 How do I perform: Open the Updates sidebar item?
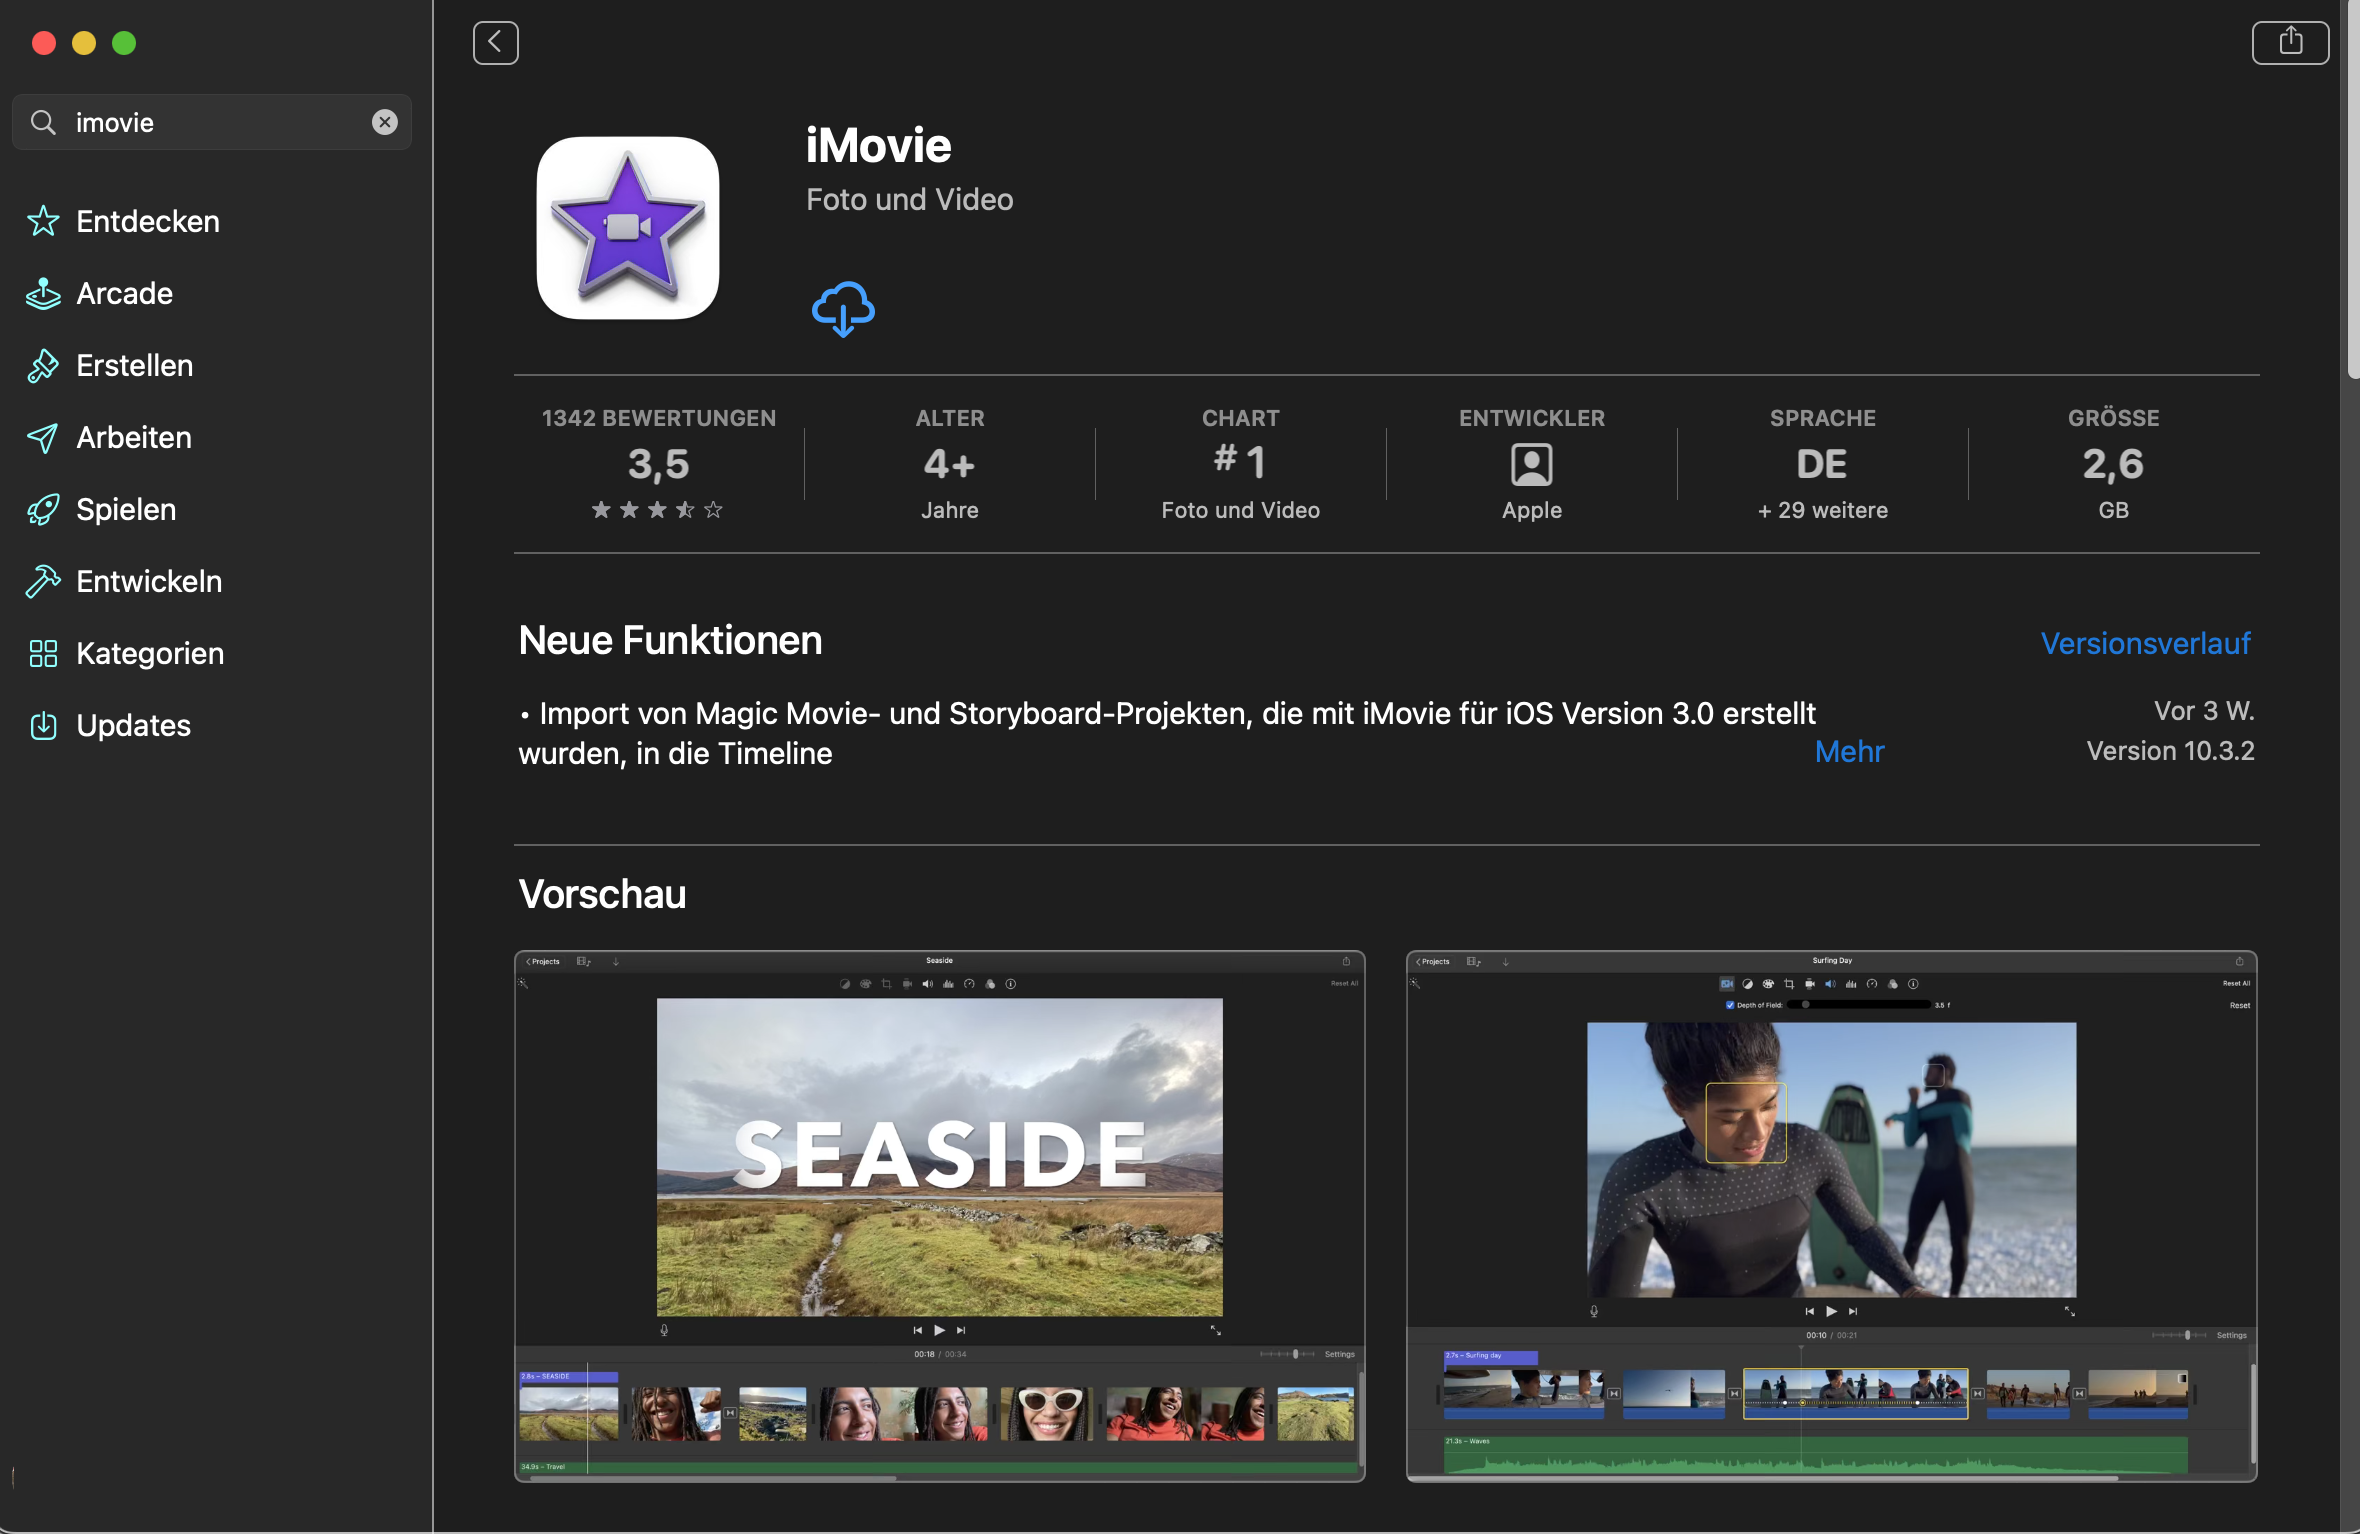[x=133, y=725]
